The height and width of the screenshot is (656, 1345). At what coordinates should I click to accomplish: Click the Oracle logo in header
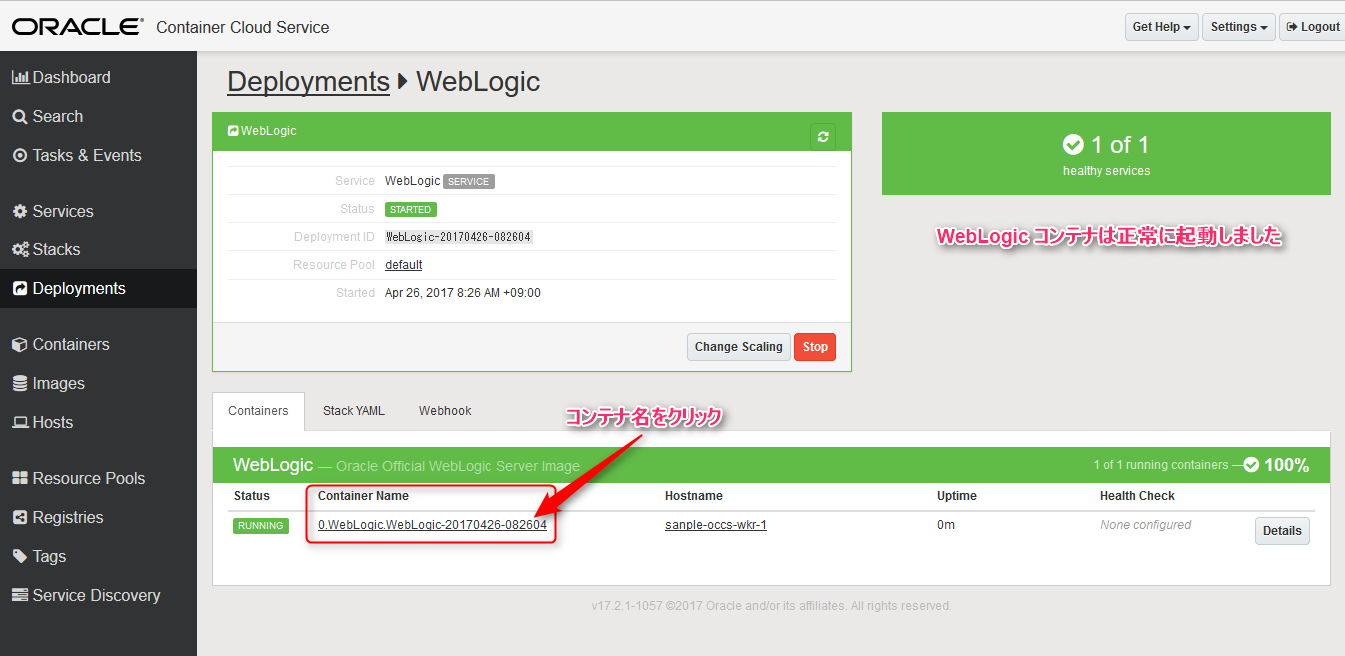click(x=78, y=27)
